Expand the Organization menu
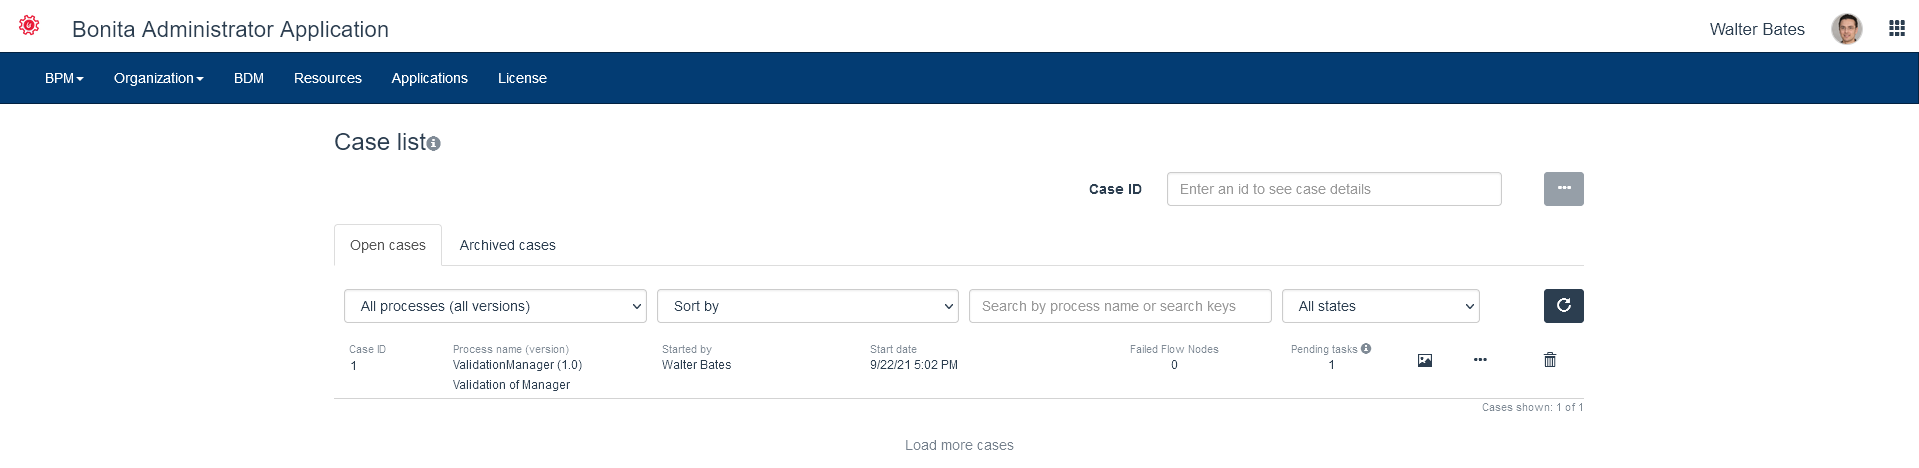Viewport: 1919px width, 468px height. (158, 78)
